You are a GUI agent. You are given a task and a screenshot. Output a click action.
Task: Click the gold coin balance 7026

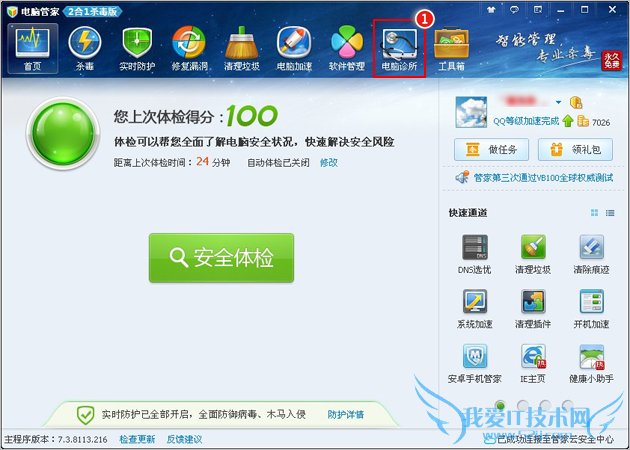point(601,122)
